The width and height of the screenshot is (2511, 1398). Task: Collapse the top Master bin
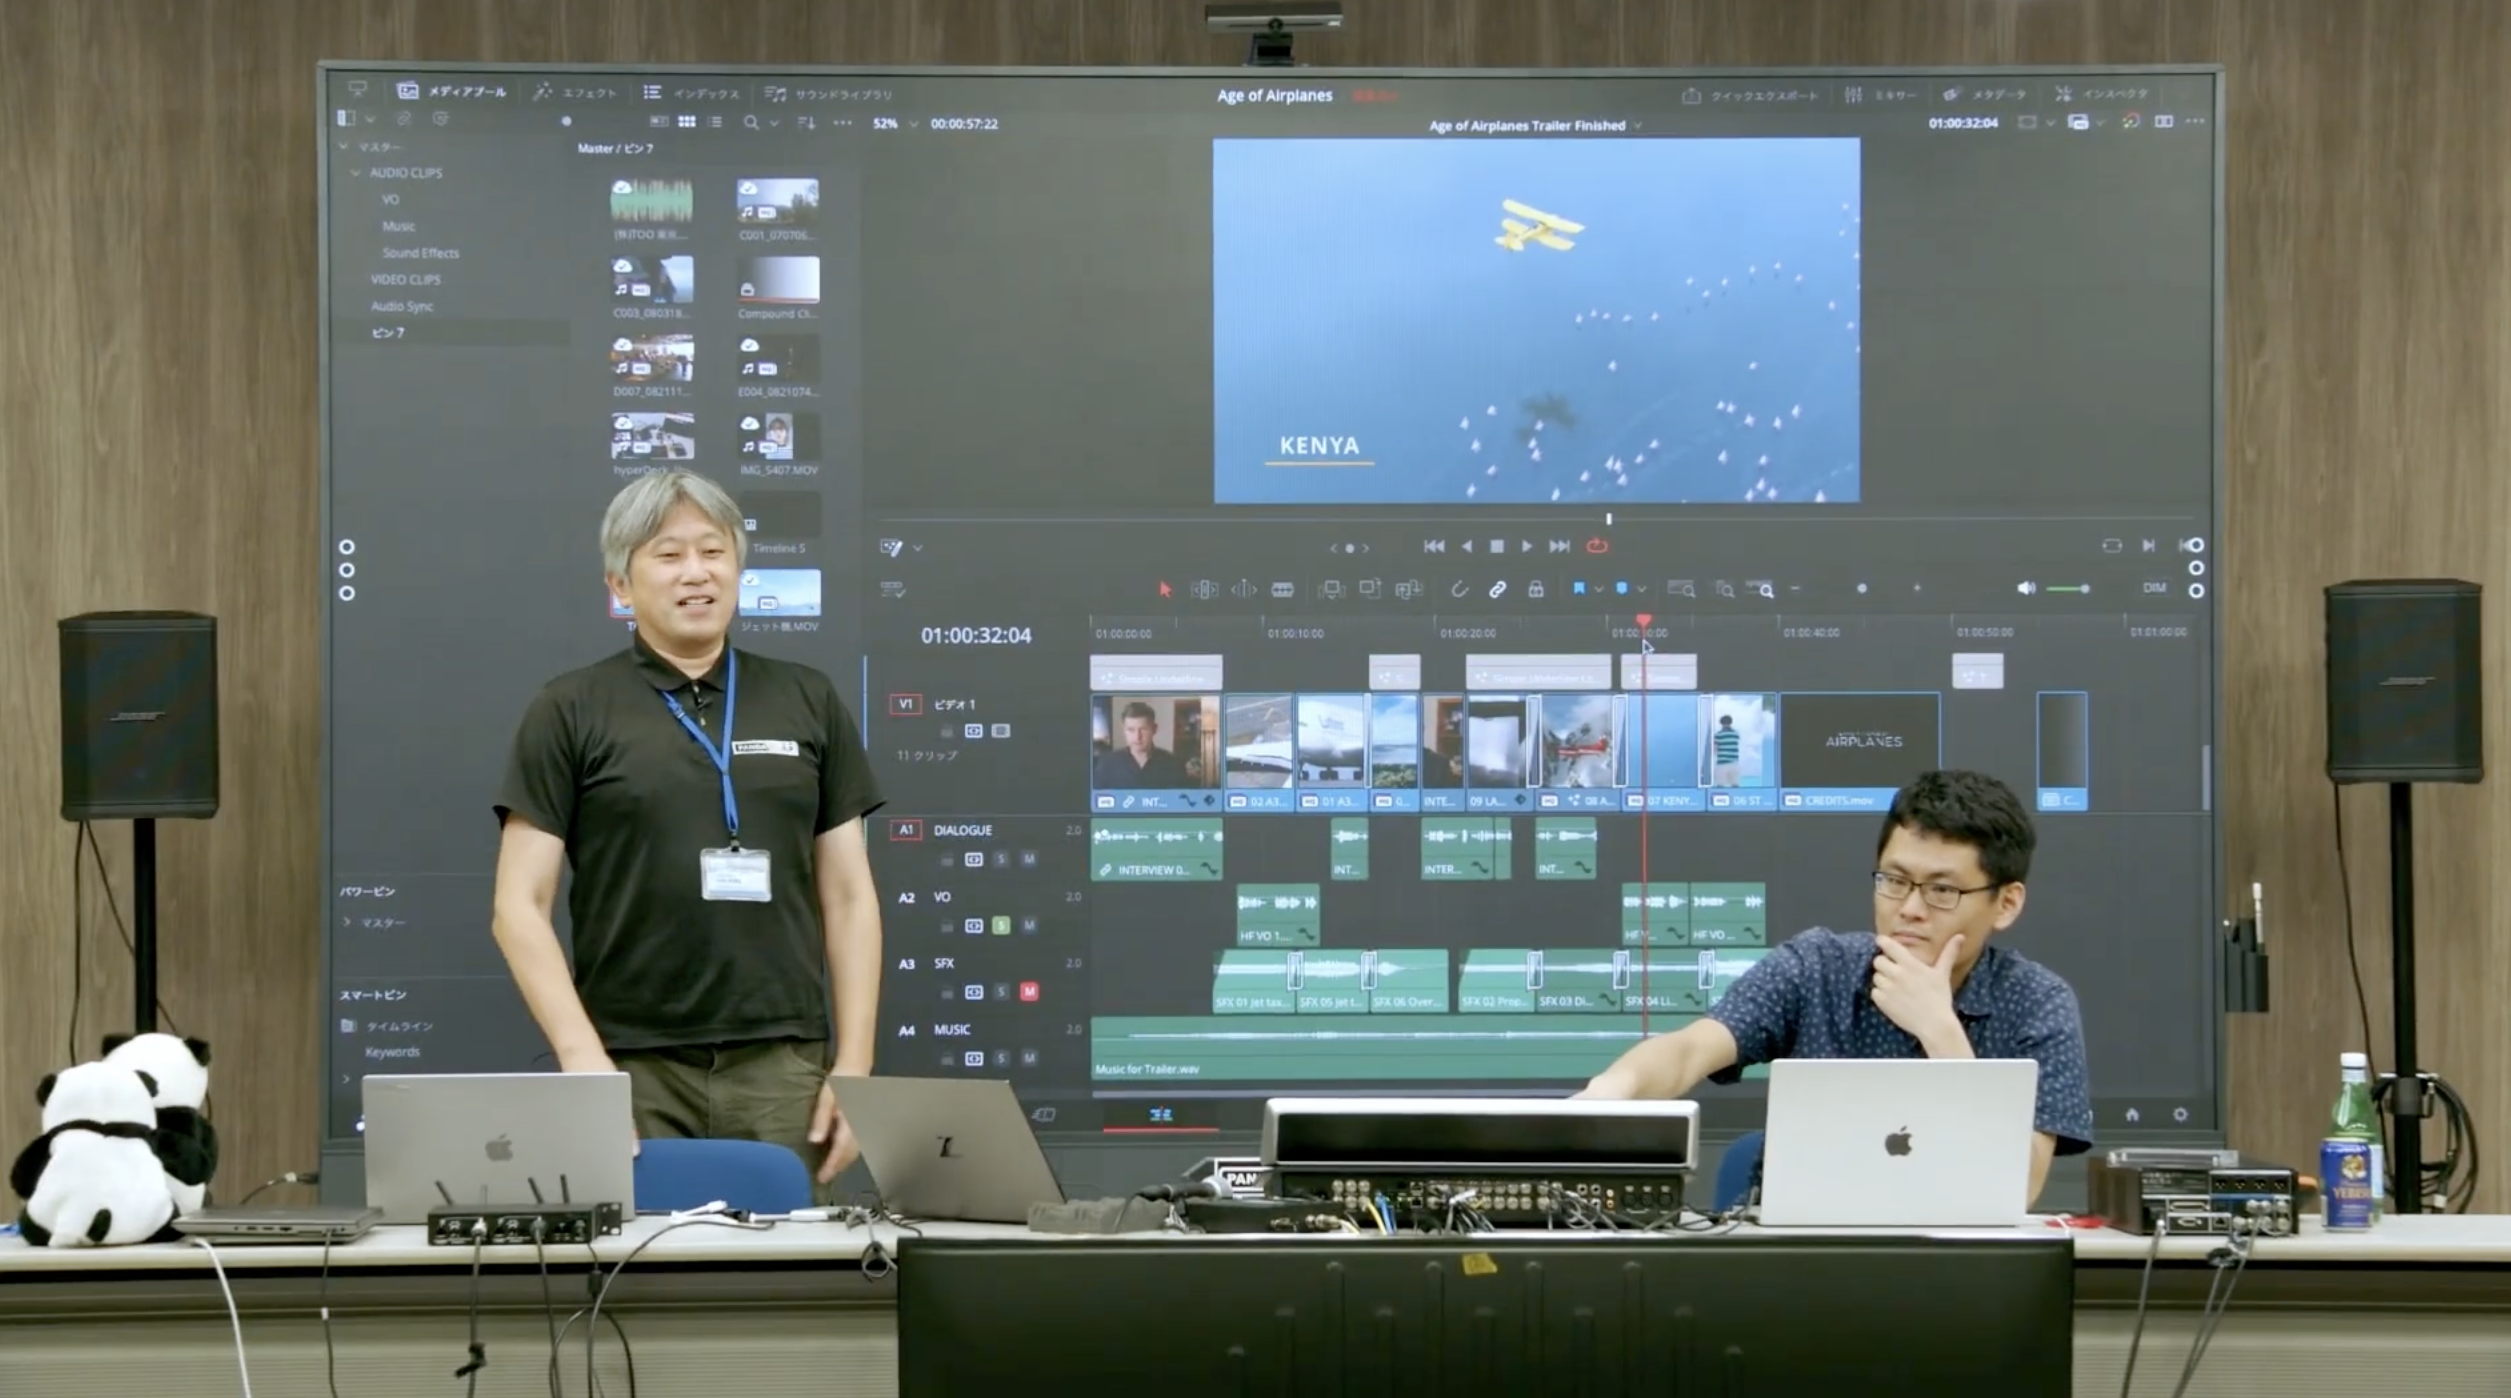click(x=343, y=146)
